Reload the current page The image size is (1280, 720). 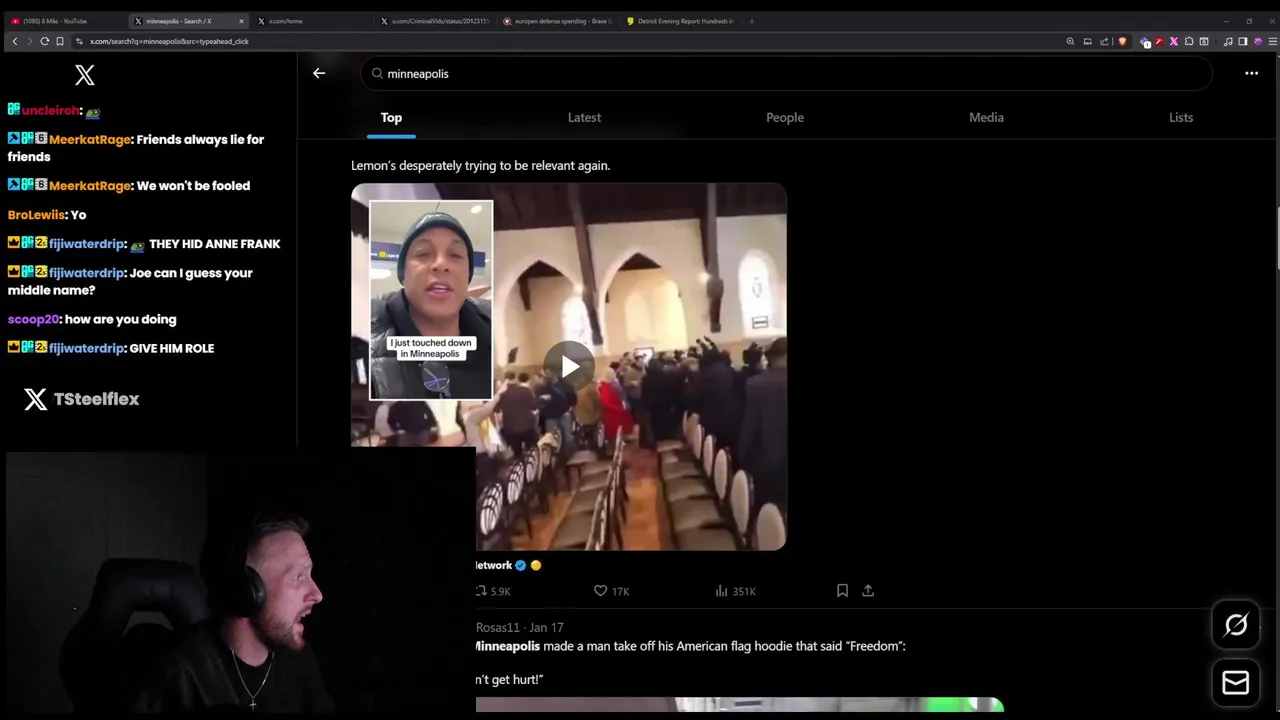[x=44, y=41]
